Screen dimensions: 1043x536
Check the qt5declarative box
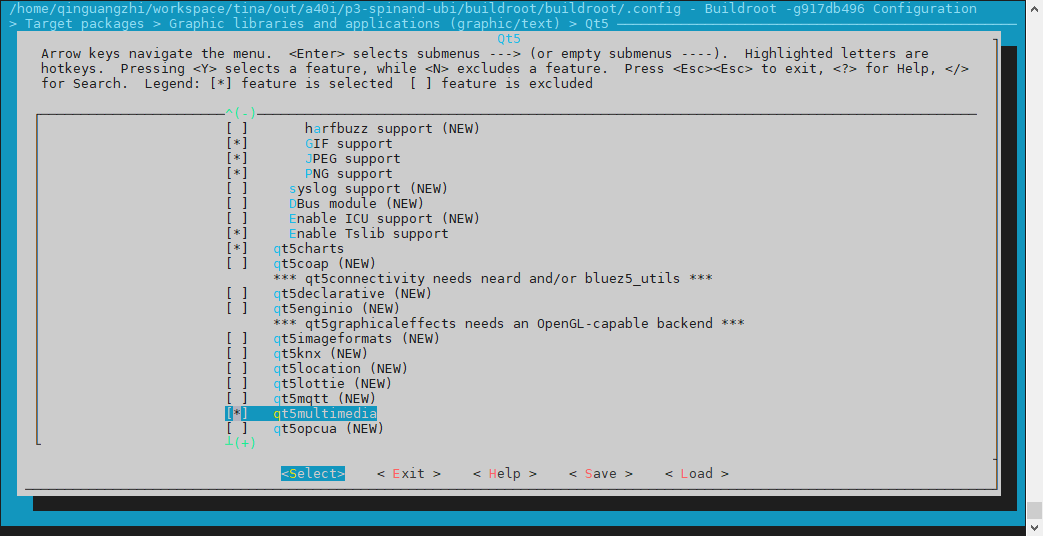237,293
